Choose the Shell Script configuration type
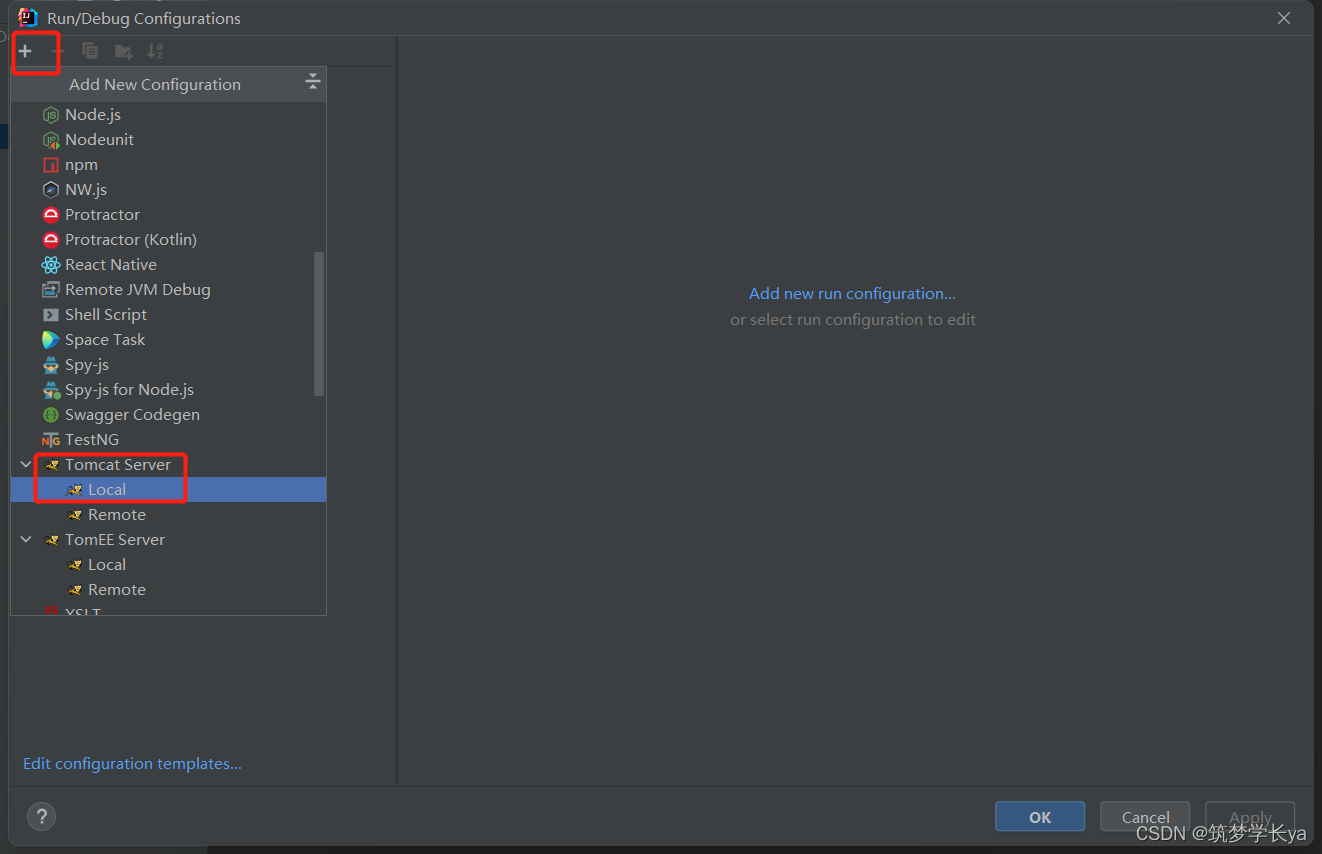The image size is (1322, 854). [x=168, y=315]
